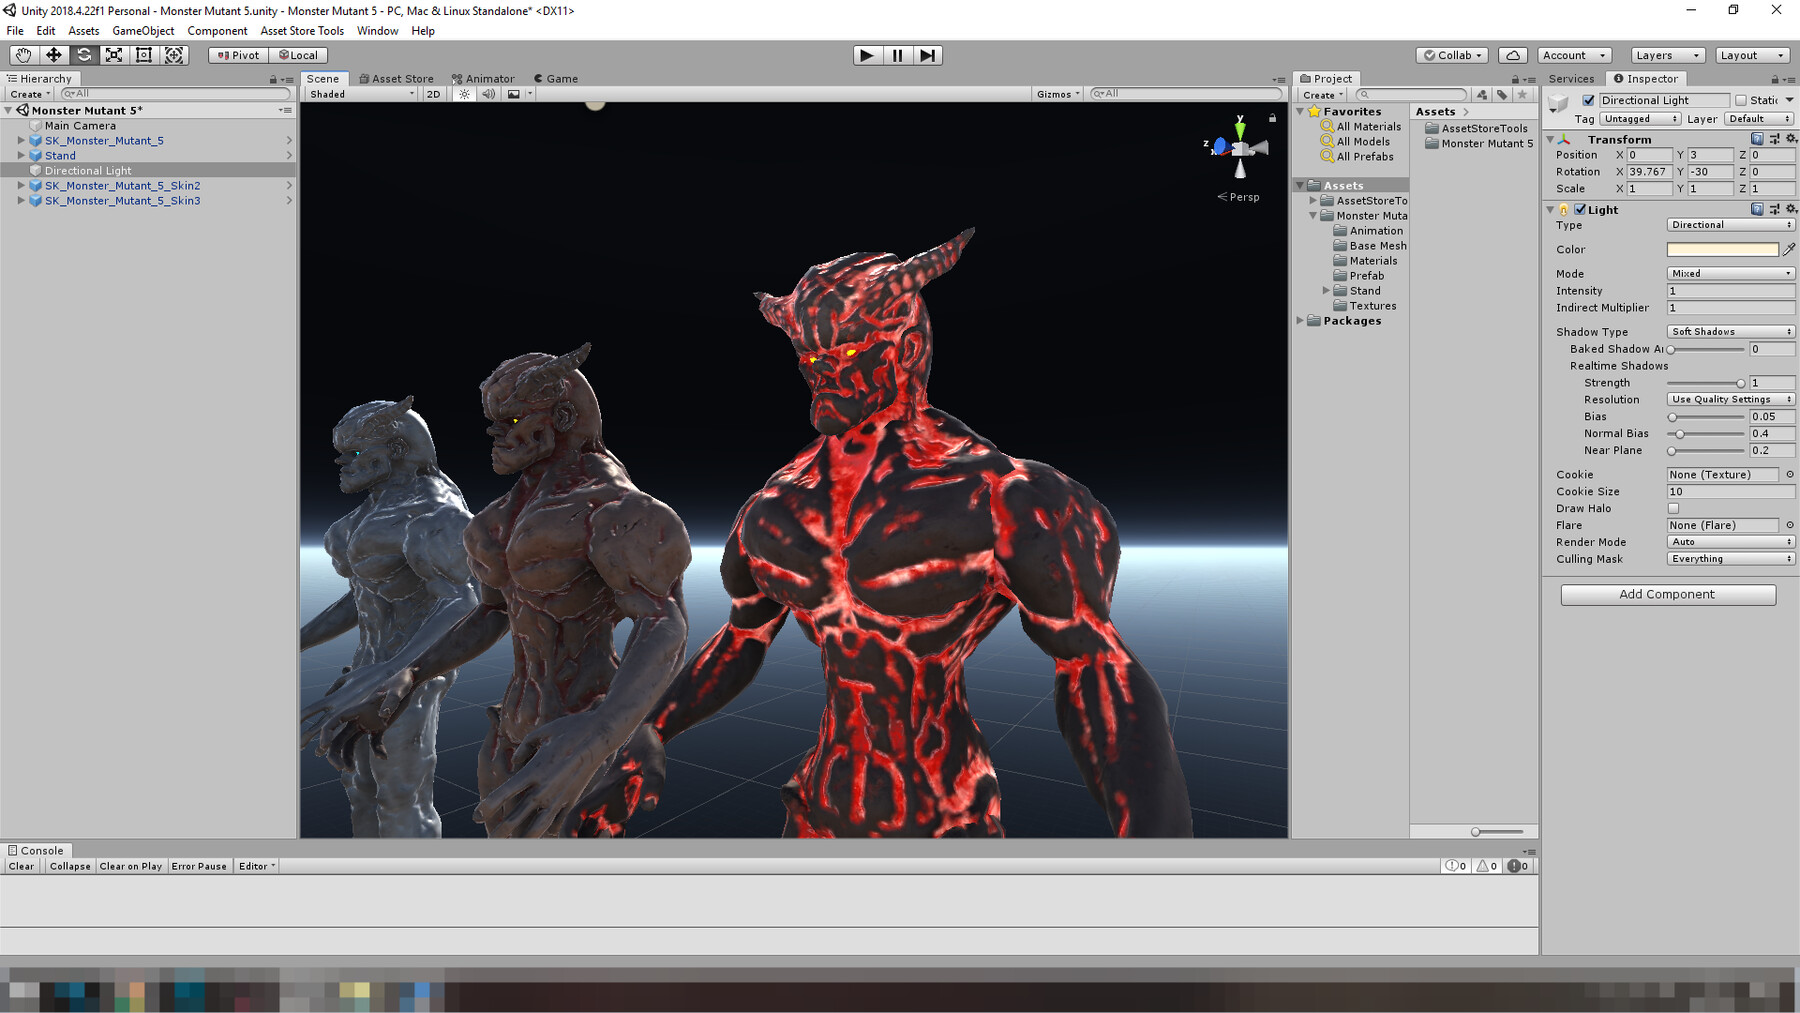This screenshot has height=1013, width=1800.
Task: Select the Rotate tool
Action: coord(84,55)
